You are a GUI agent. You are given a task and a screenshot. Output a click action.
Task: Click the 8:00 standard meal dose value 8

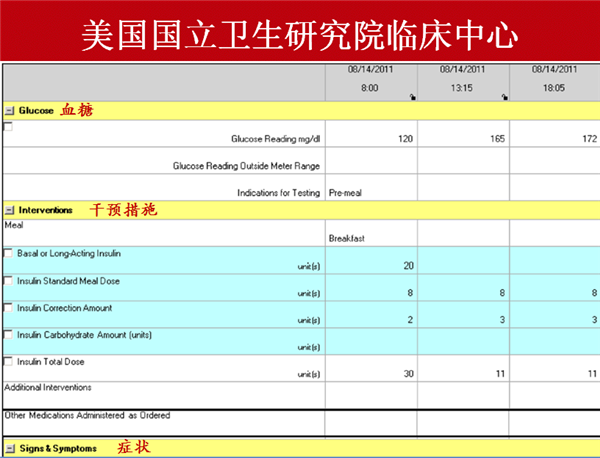(x=410, y=293)
